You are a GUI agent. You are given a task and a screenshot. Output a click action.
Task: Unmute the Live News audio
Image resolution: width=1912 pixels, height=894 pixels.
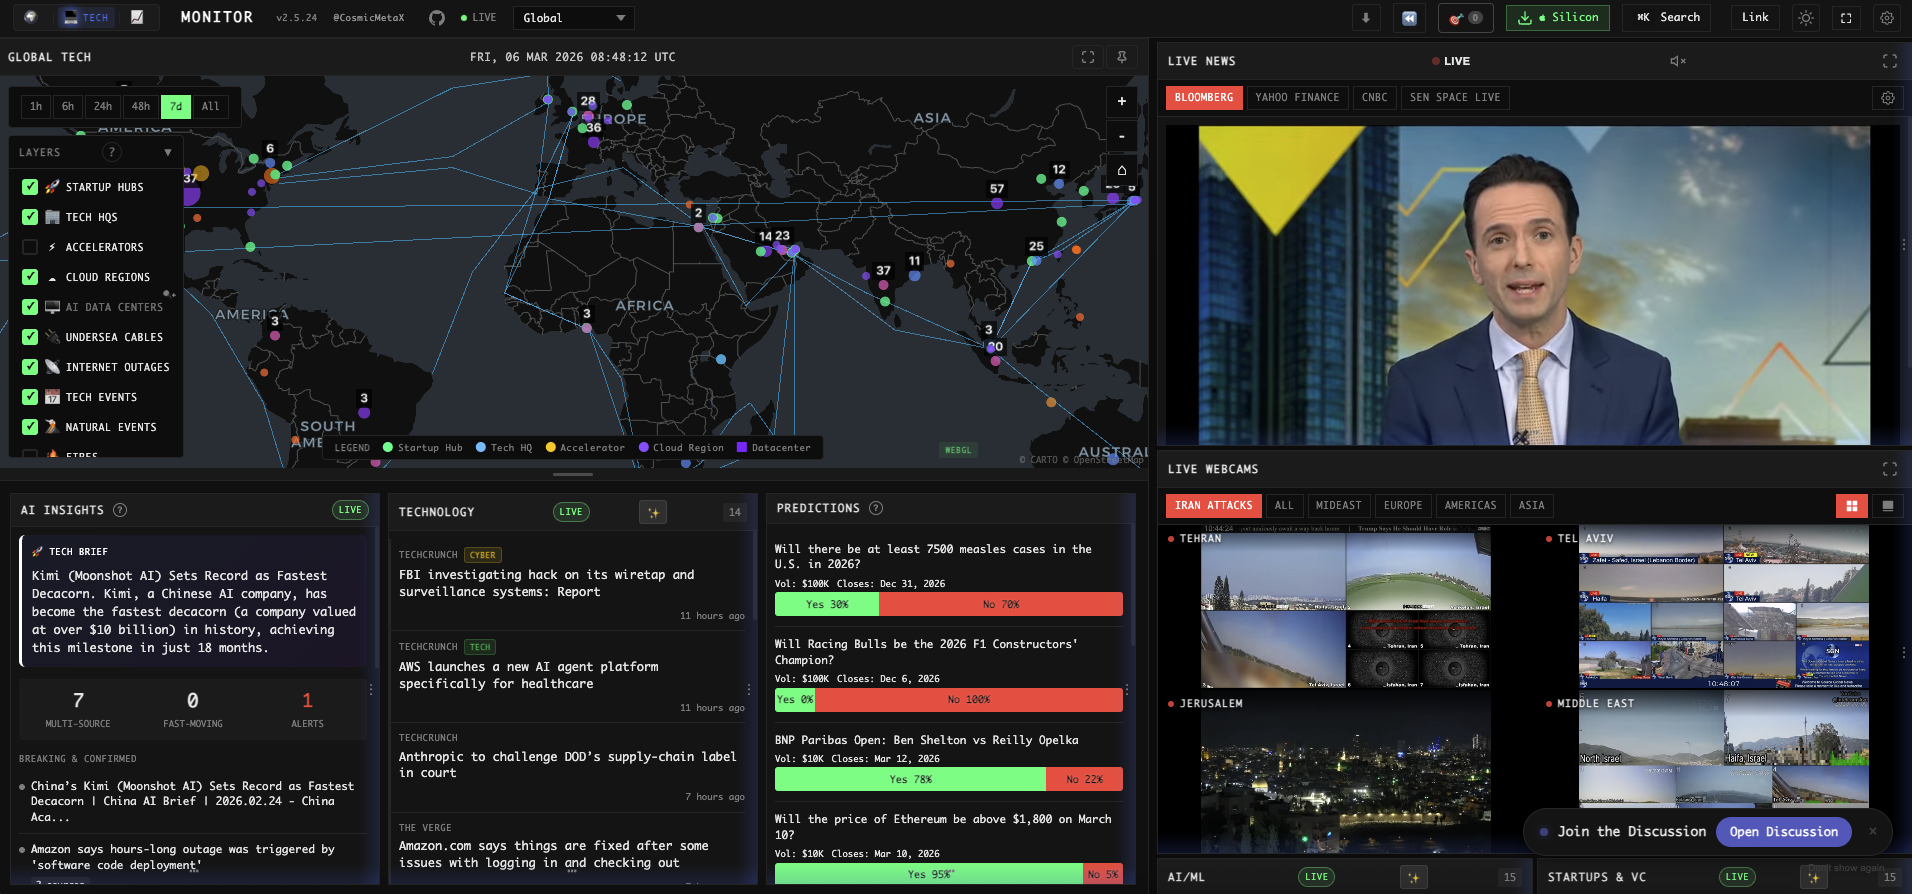(1677, 61)
